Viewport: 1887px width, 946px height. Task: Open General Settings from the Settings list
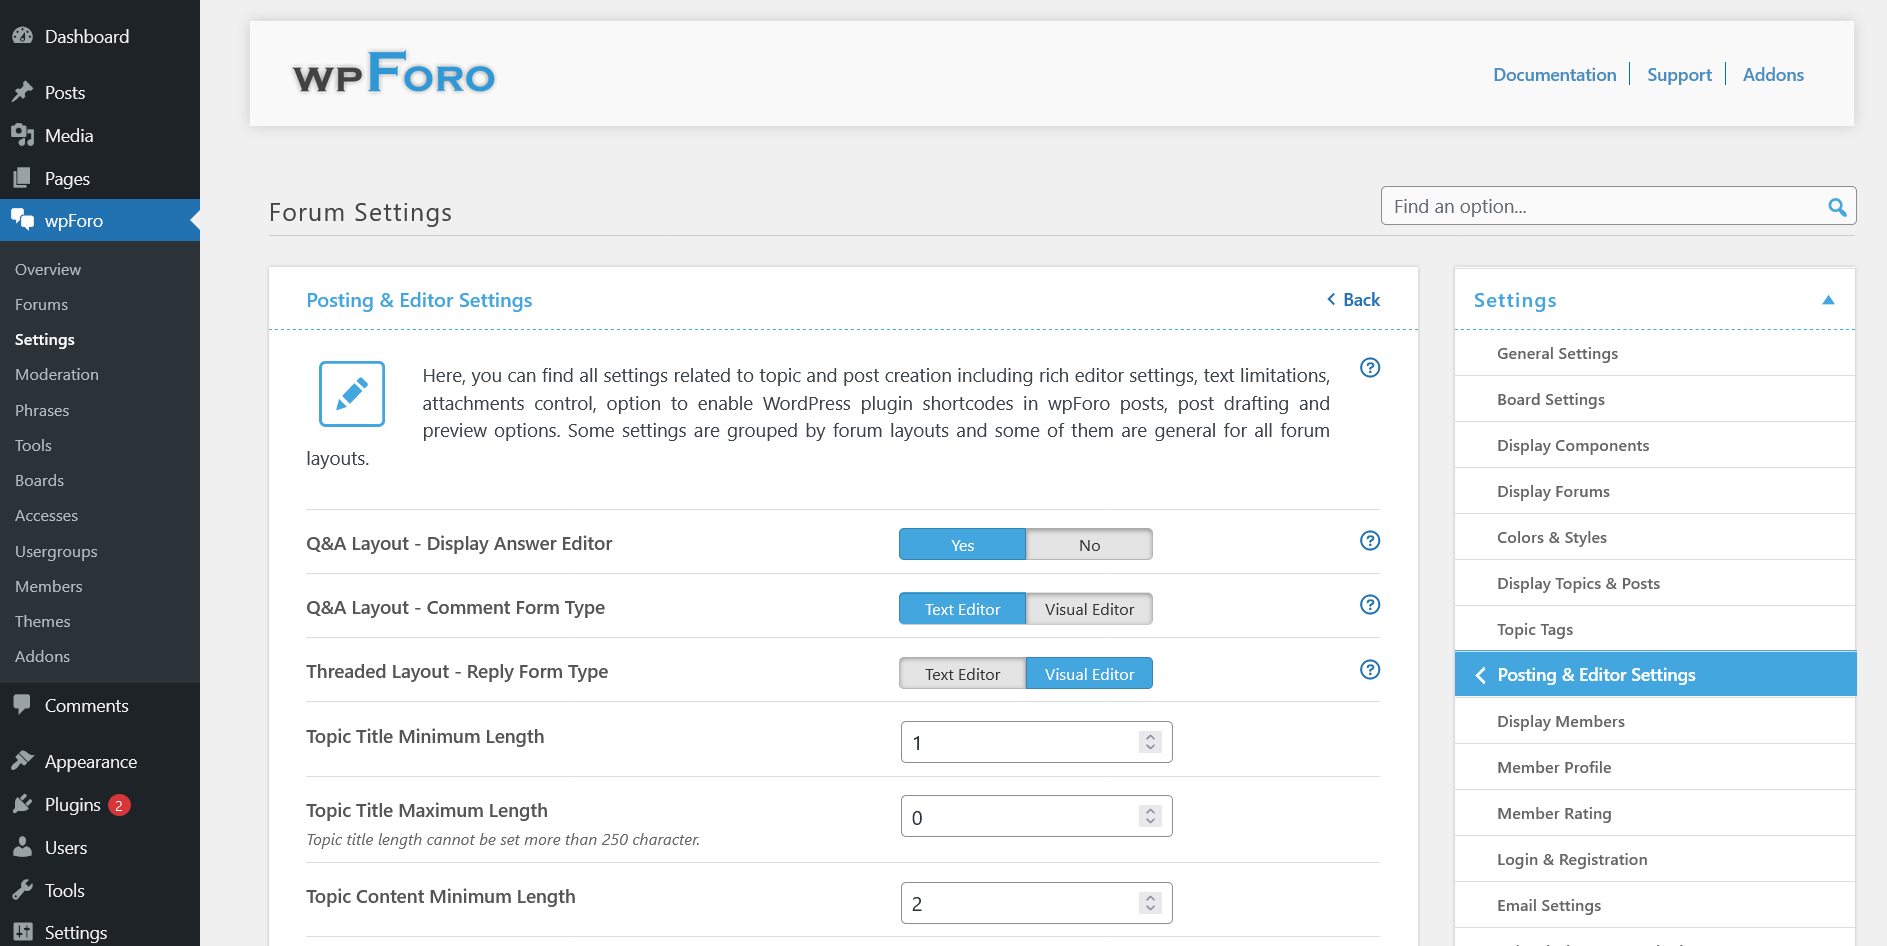tap(1557, 353)
